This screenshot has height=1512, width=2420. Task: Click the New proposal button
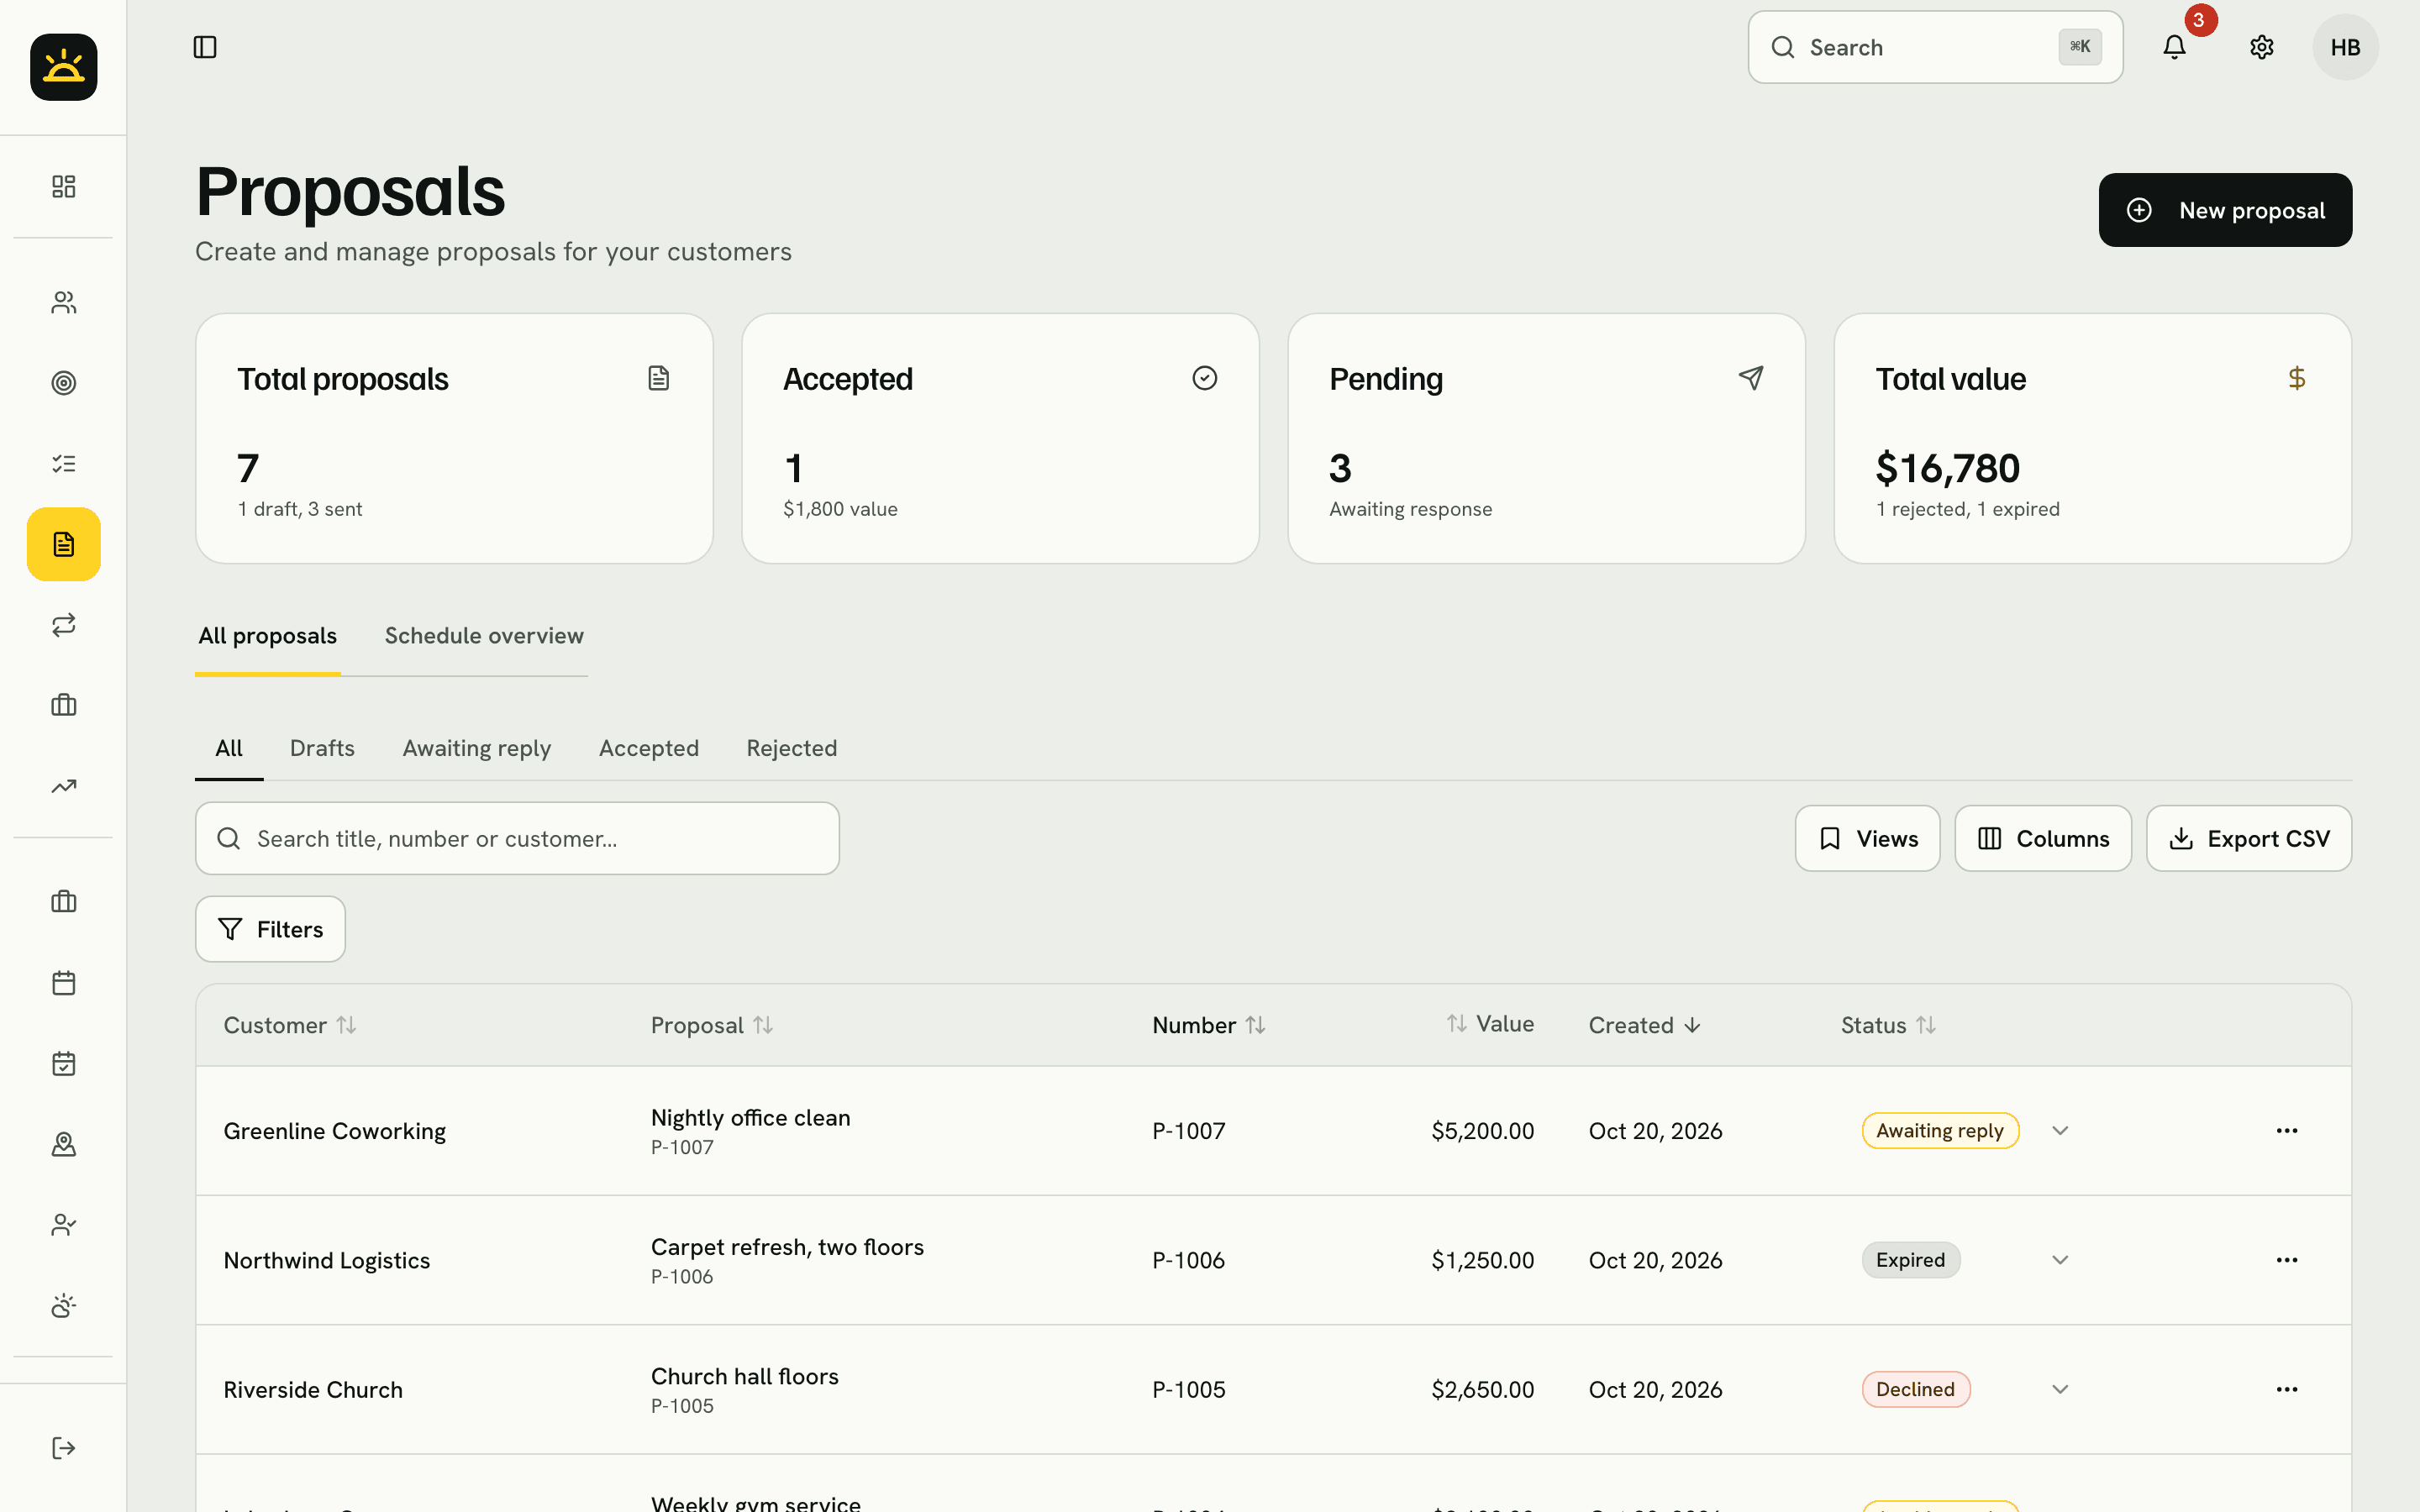point(2225,210)
